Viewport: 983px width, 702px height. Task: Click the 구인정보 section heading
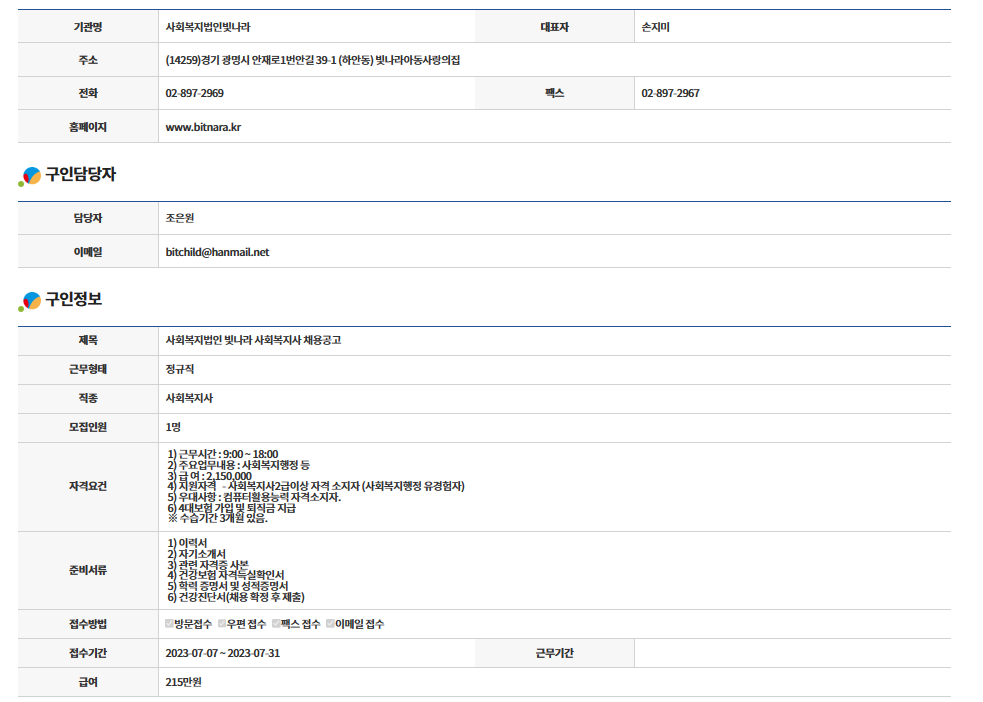(74, 299)
